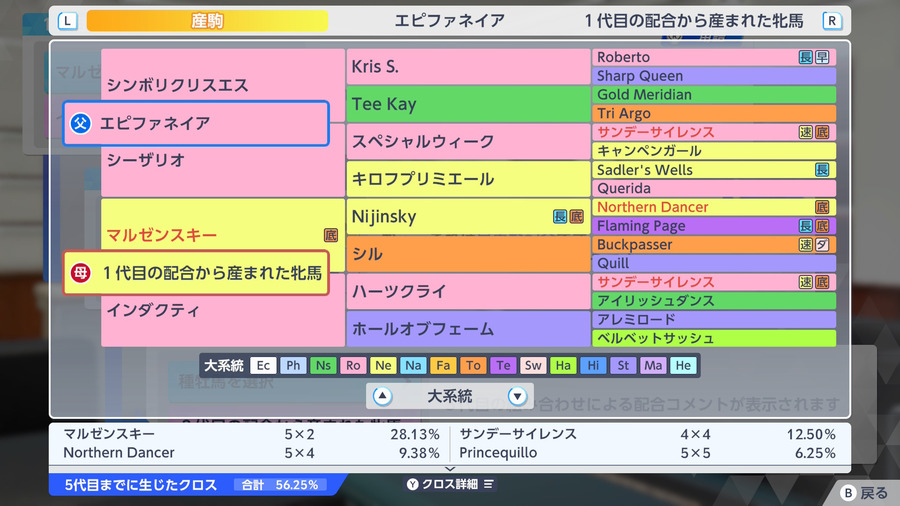This screenshot has height=506, width=900.
Task: Select Quill in fourth generation
Action: coord(714,263)
